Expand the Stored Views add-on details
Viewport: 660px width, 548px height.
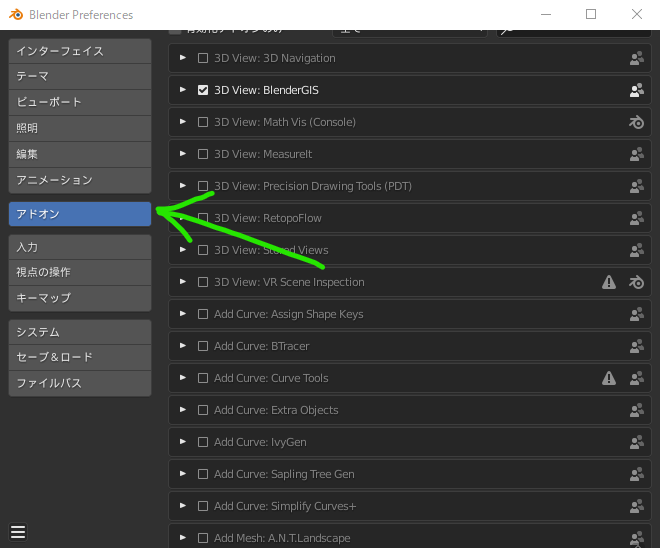click(183, 250)
